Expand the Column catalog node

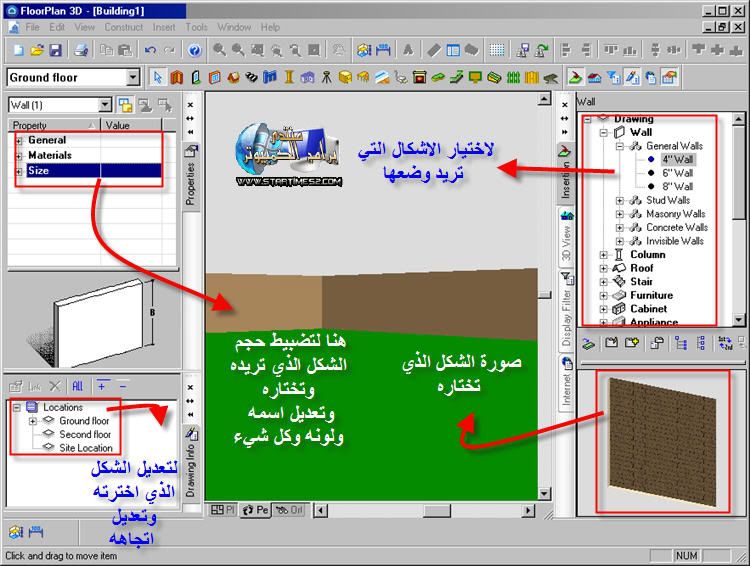[x=604, y=255]
